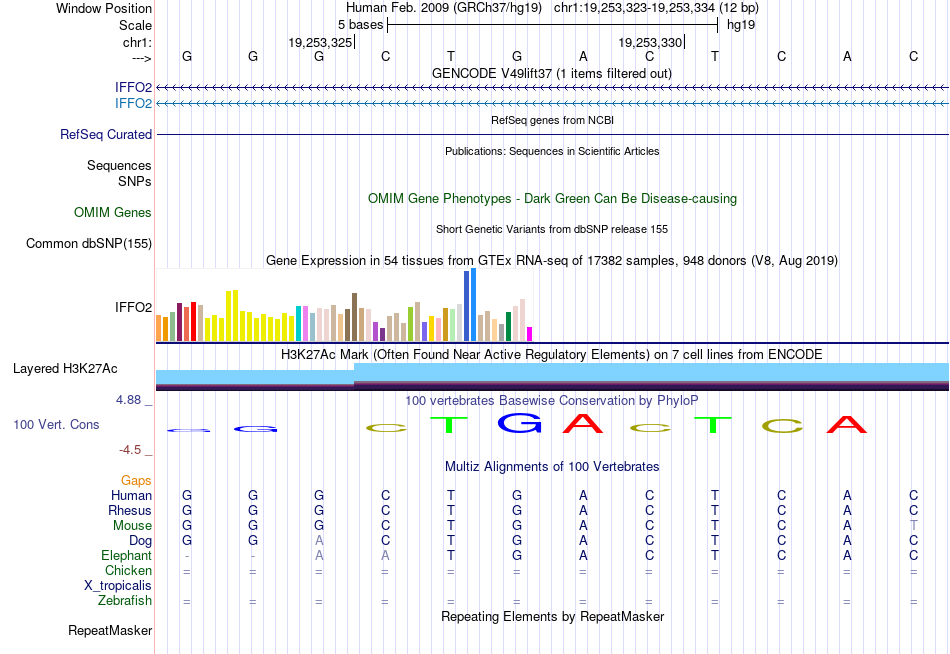Click the Scale label

tap(135, 25)
